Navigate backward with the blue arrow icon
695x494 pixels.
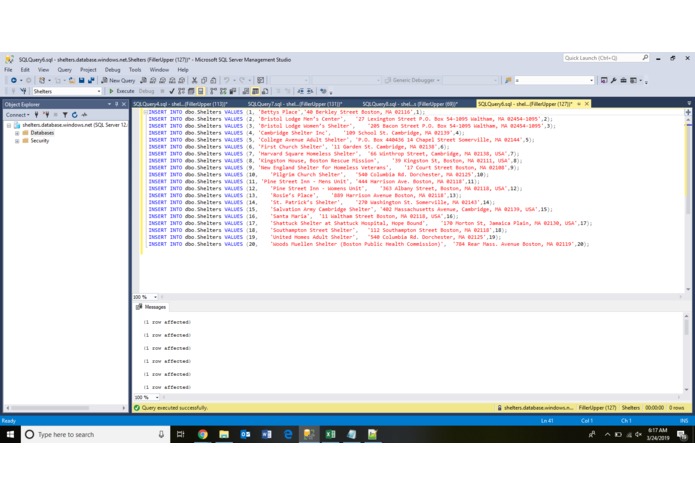(14, 80)
